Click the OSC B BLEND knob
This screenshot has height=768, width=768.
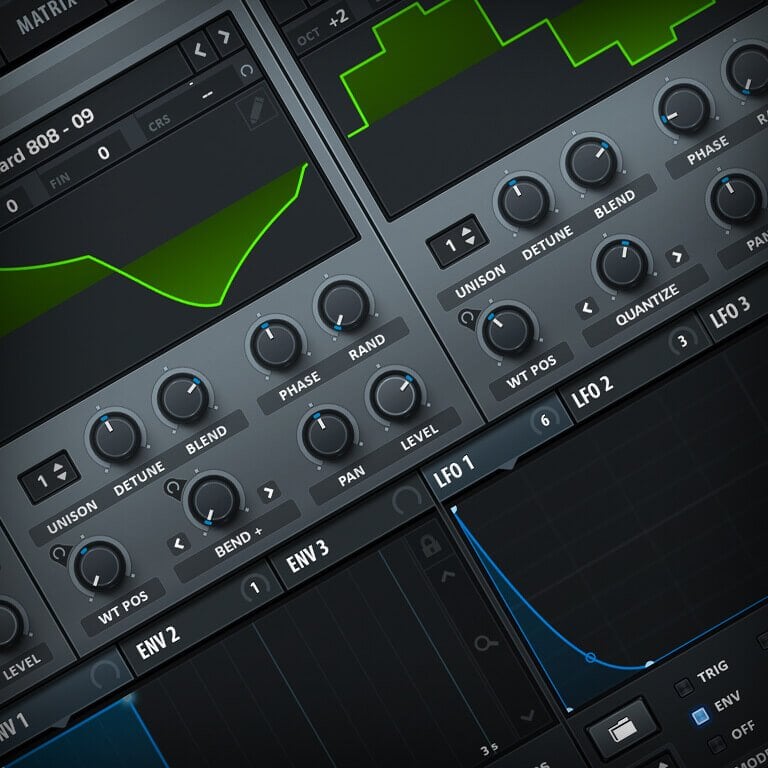click(591, 162)
